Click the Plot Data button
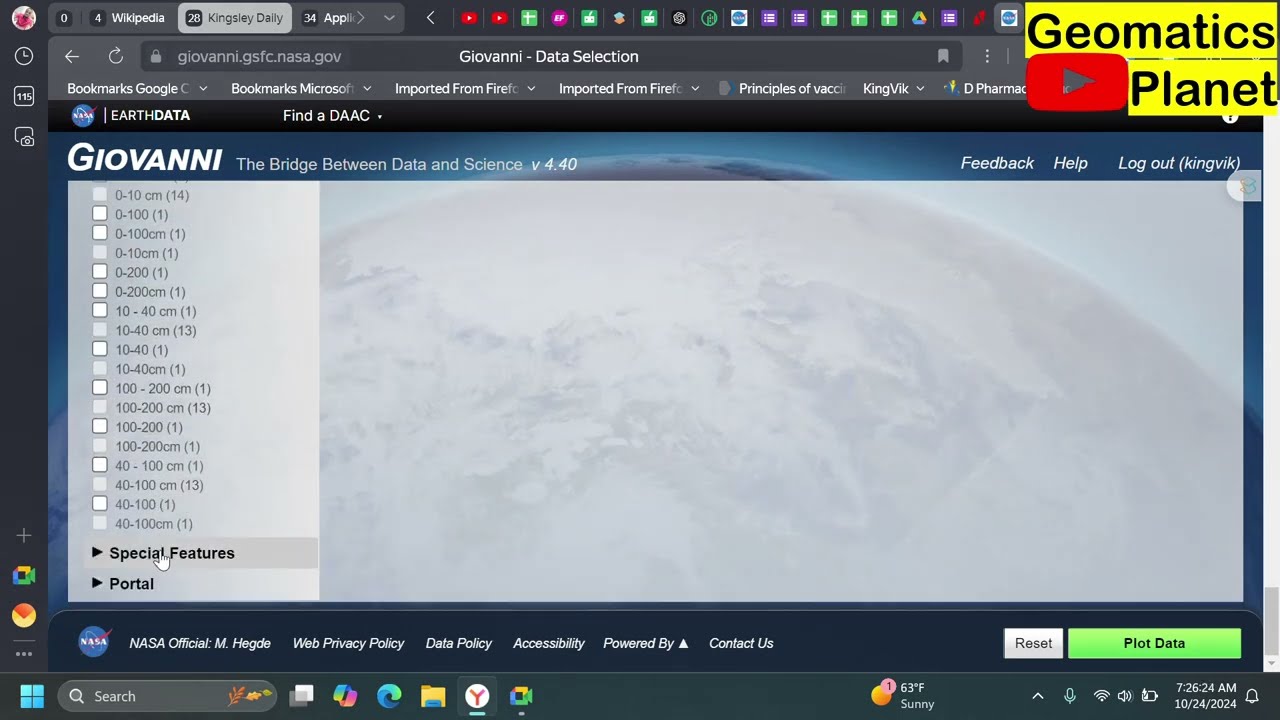Image resolution: width=1280 pixels, height=720 pixels. coord(1154,643)
